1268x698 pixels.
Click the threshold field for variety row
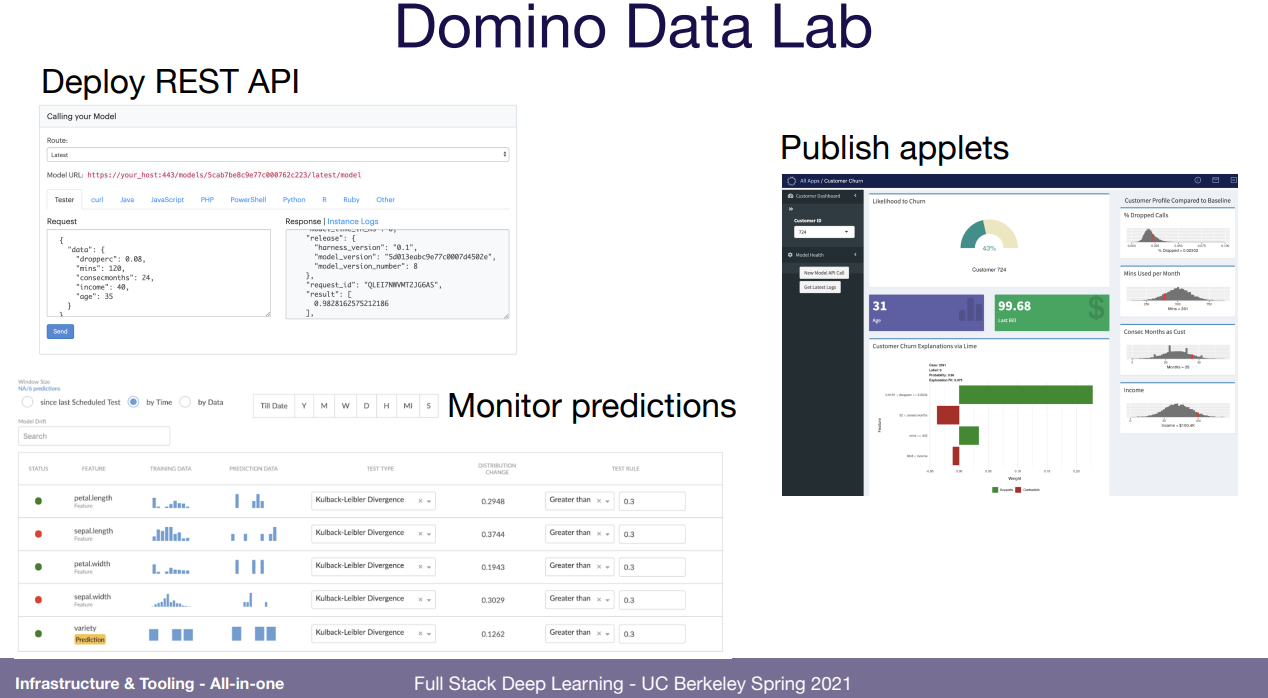652,634
